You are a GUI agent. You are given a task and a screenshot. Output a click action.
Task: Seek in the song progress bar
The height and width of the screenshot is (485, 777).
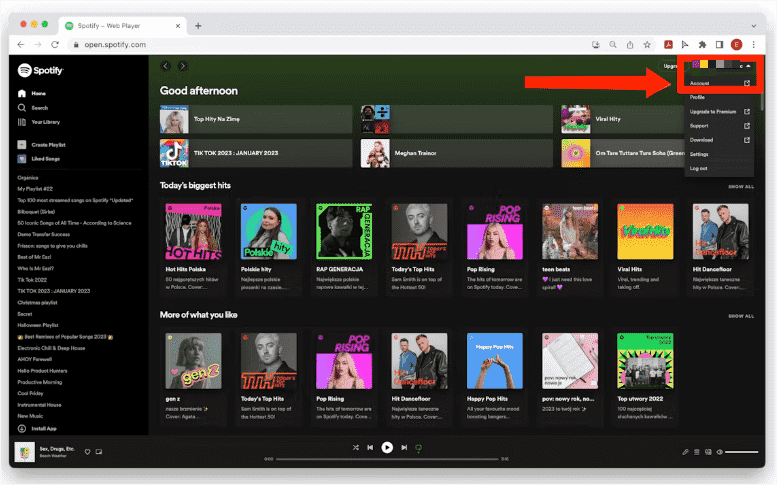[387, 459]
